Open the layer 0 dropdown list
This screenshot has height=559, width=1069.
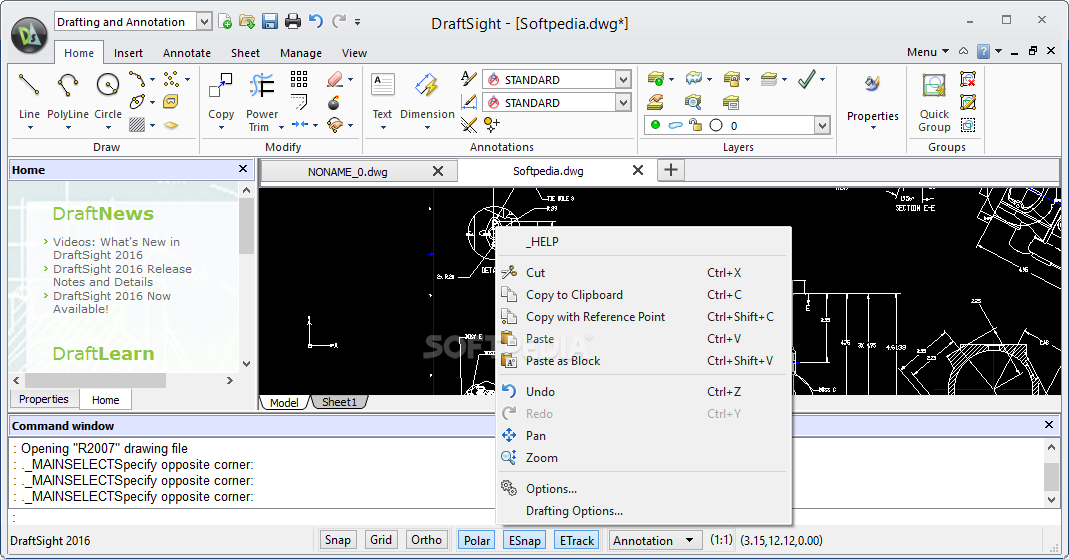[x=822, y=125]
